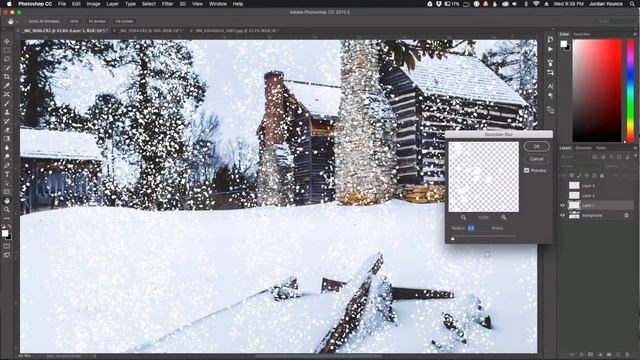Screen dimensions: 640x360
Task: Select the Brush tool
Action: 7,103
